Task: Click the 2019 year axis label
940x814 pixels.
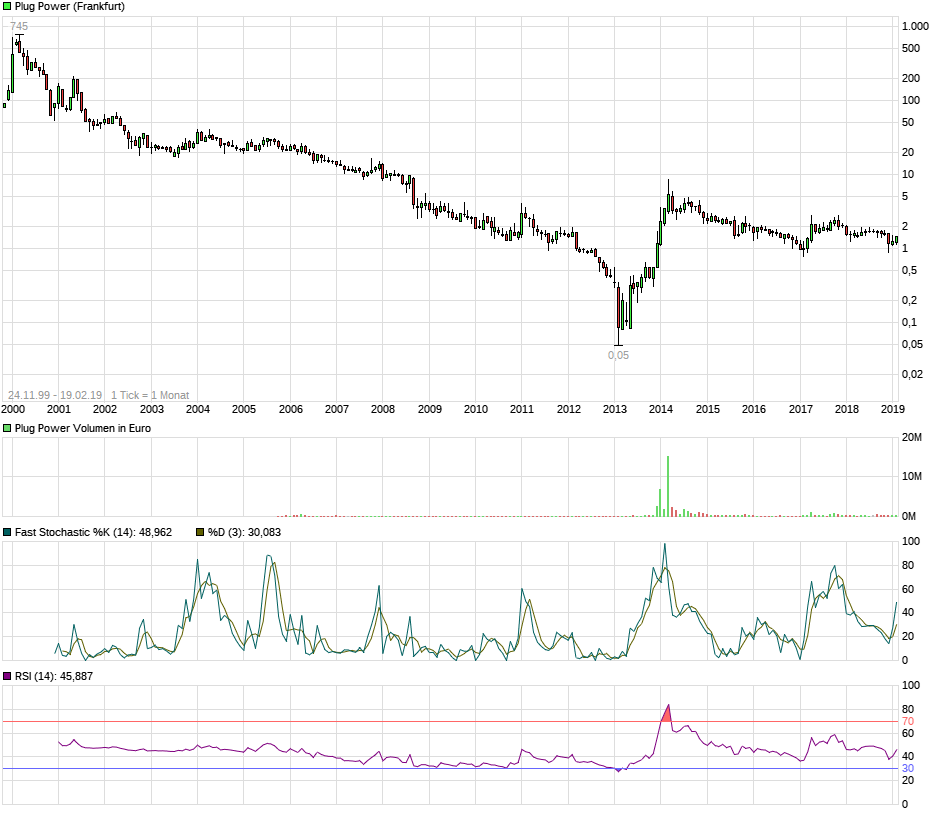Action: pyautogui.click(x=893, y=409)
